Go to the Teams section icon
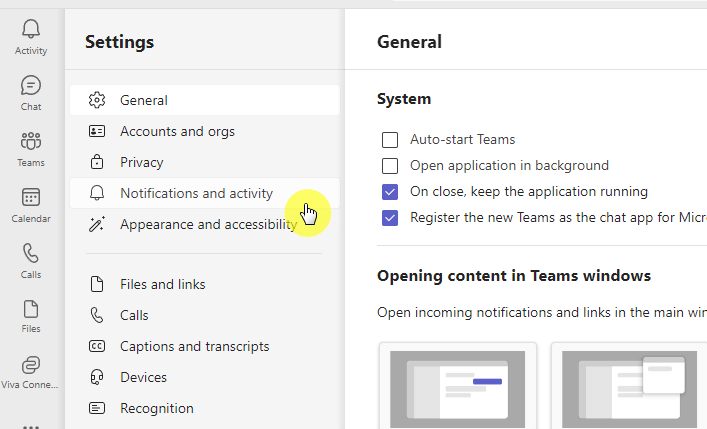The height and width of the screenshot is (429, 707). pos(31,141)
